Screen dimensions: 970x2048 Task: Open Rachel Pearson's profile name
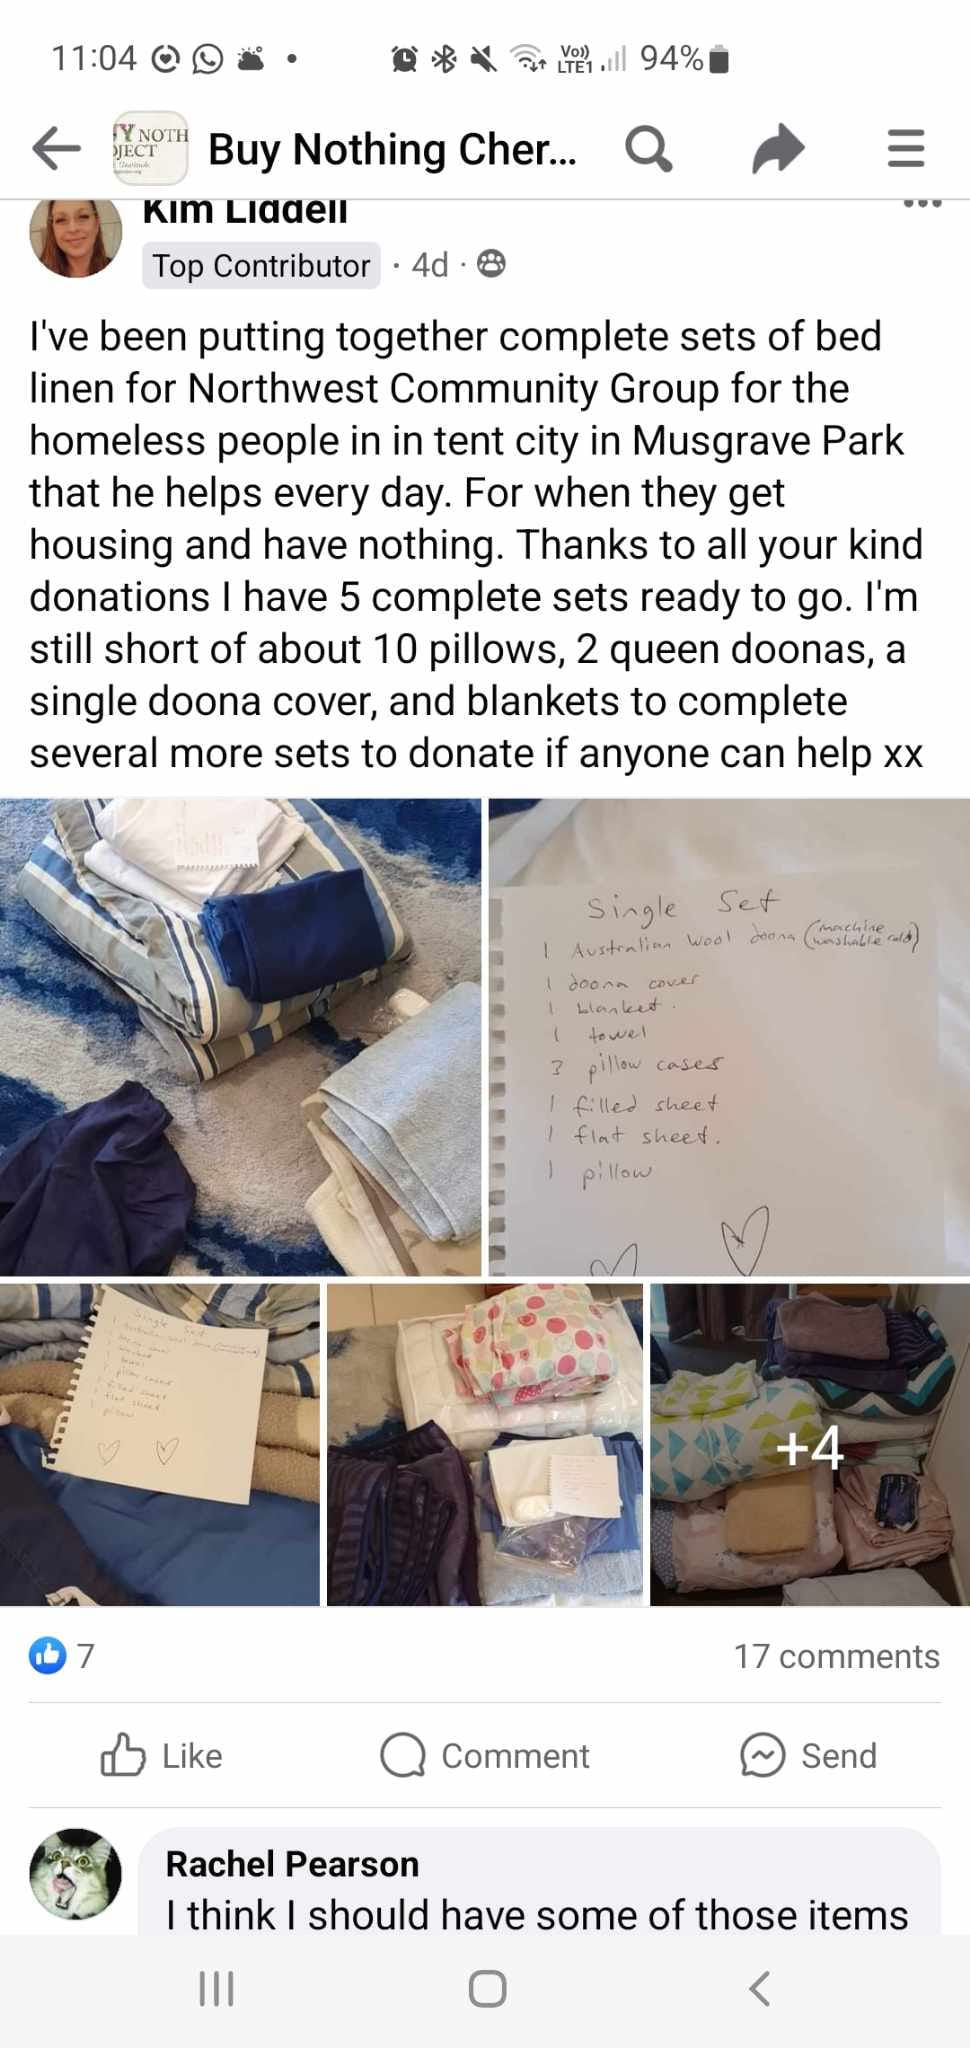pos(292,1864)
